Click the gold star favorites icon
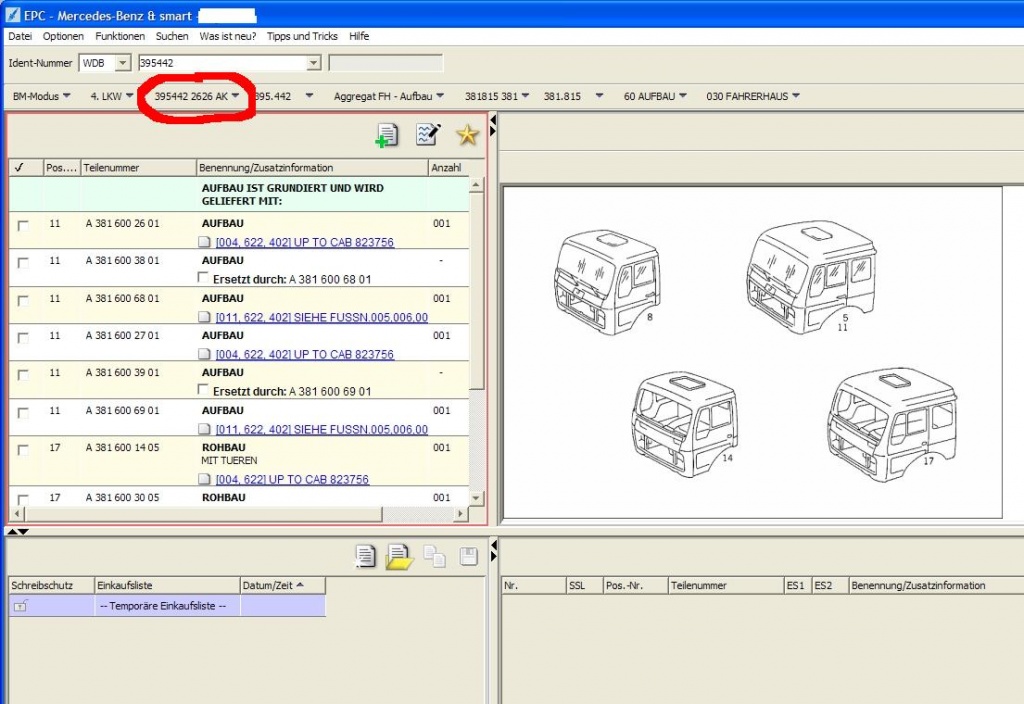This screenshot has height=704, width=1024. click(x=468, y=135)
